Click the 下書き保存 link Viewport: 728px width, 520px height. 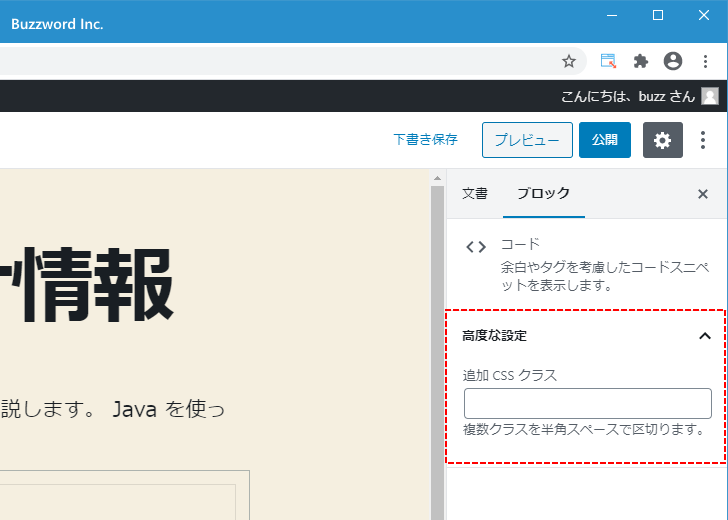pyautogui.click(x=425, y=140)
